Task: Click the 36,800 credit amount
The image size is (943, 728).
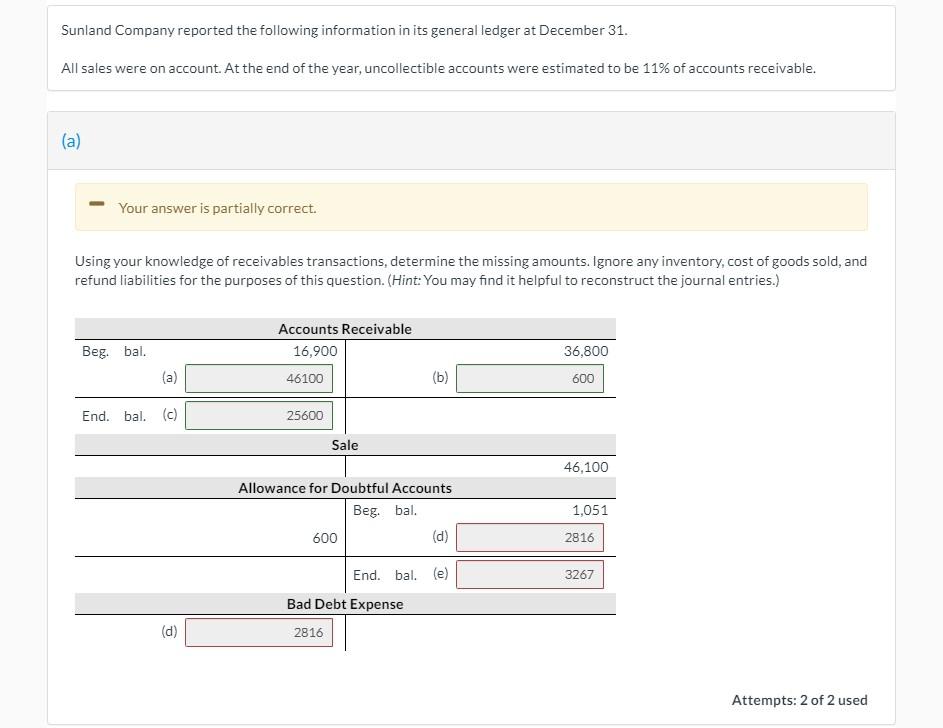Action: click(x=586, y=351)
